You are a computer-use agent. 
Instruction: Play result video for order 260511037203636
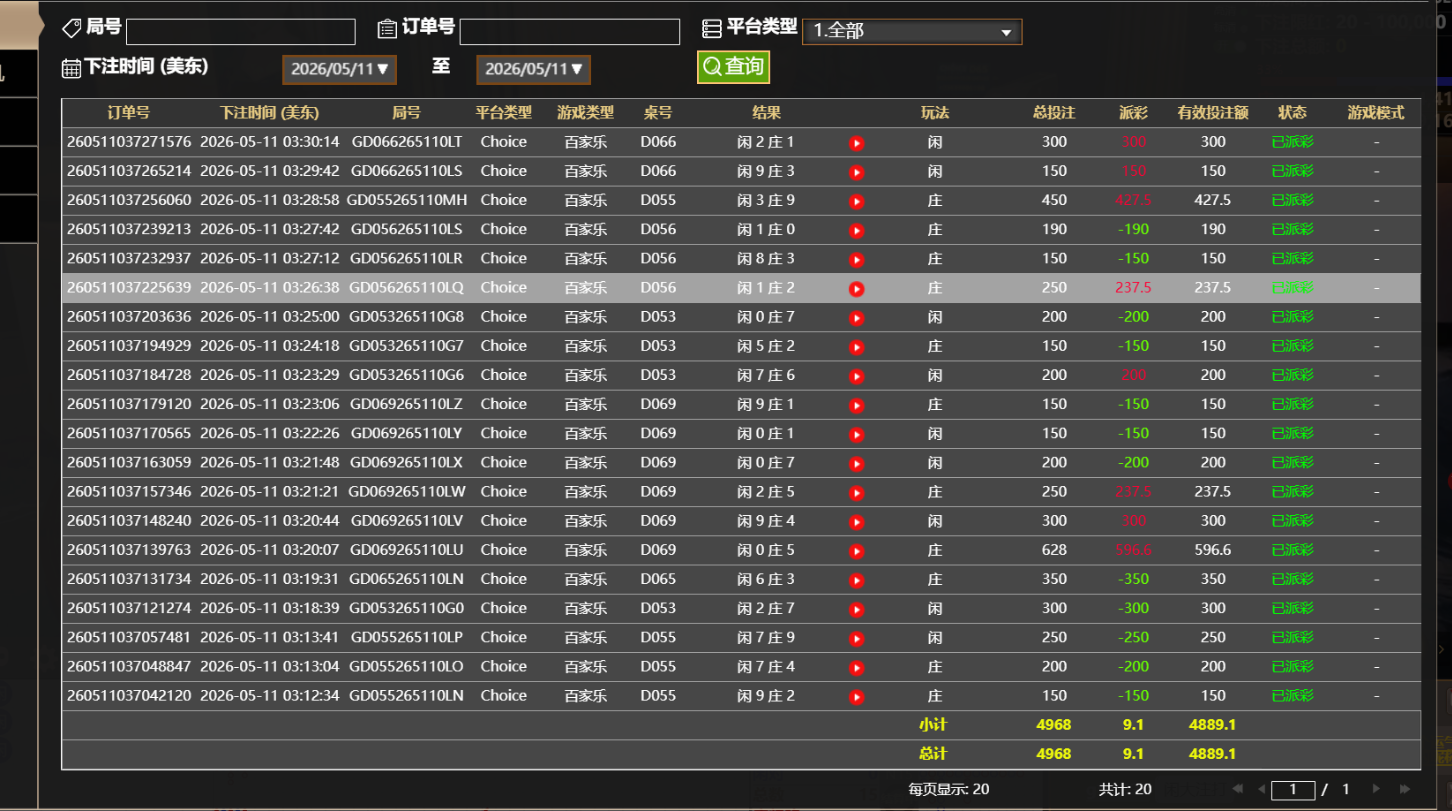tap(856, 318)
